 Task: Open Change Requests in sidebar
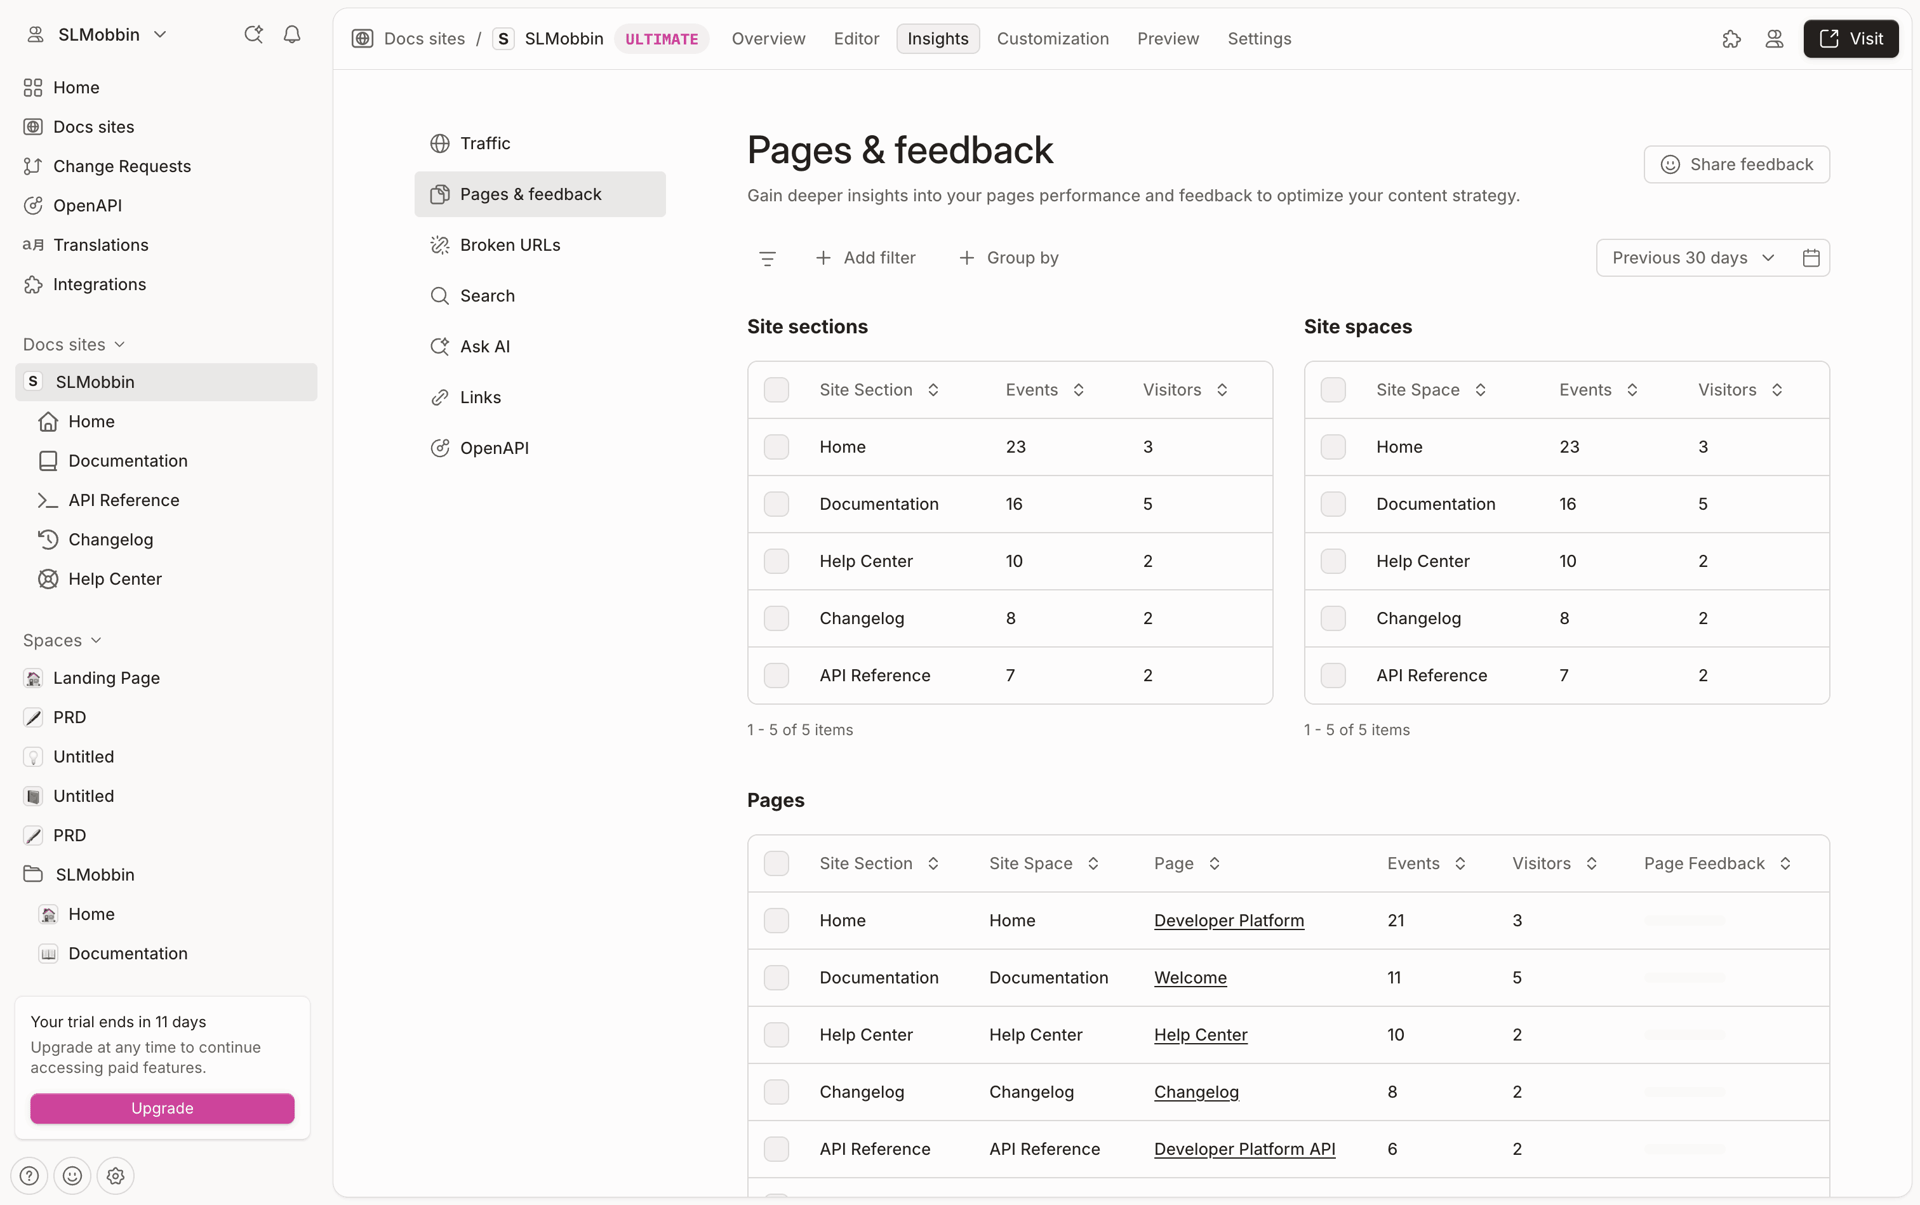click(x=165, y=166)
